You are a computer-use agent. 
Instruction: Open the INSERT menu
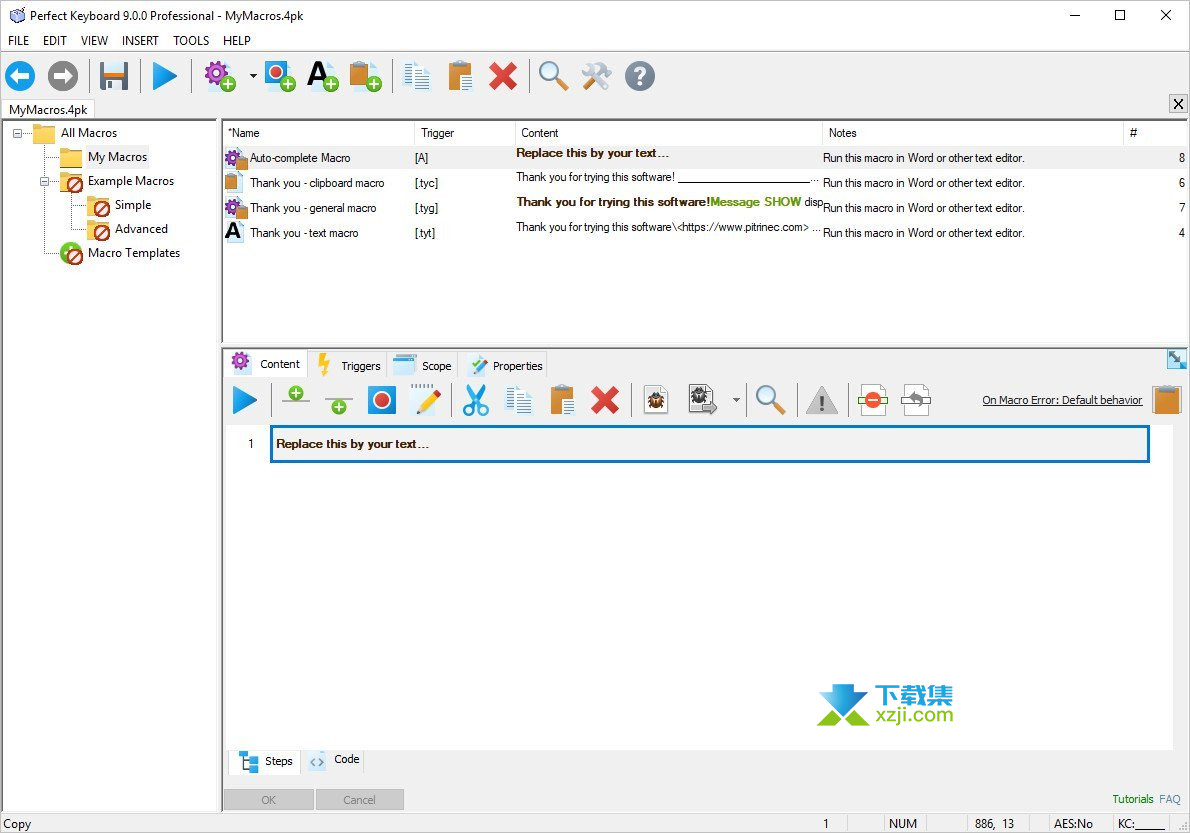coord(140,40)
